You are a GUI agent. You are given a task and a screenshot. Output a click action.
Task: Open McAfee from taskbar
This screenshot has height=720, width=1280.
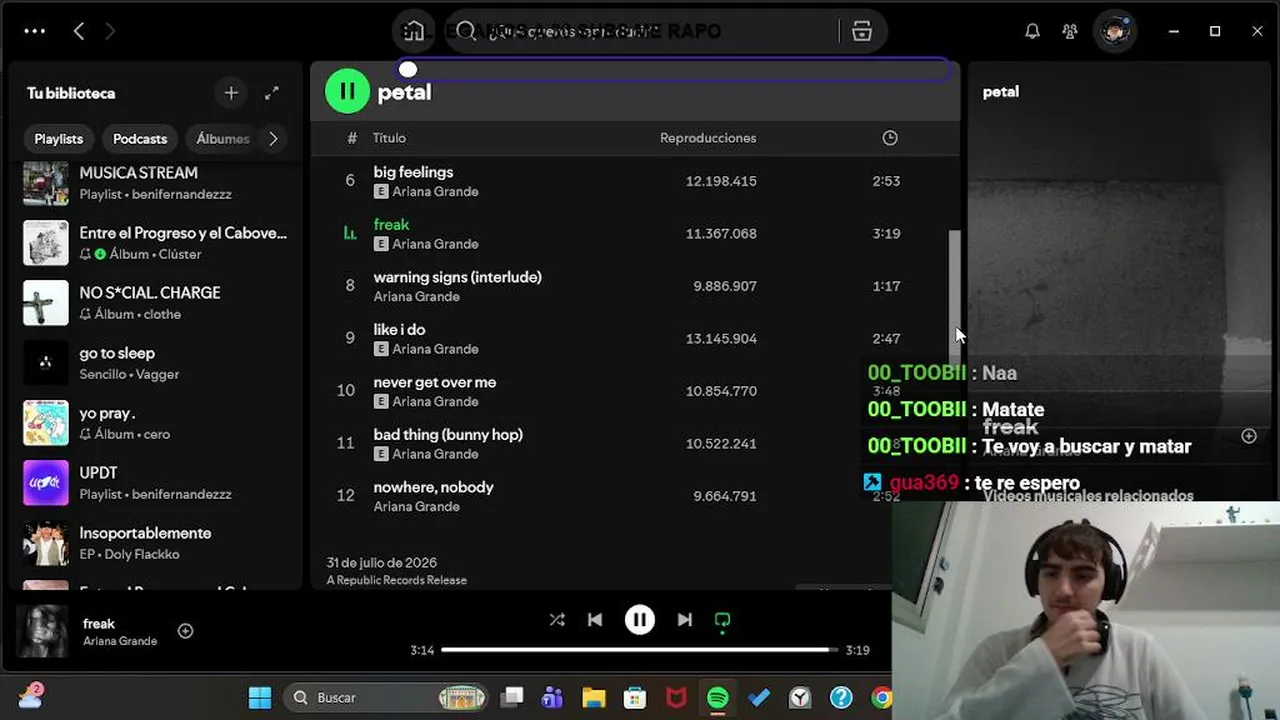click(x=677, y=698)
